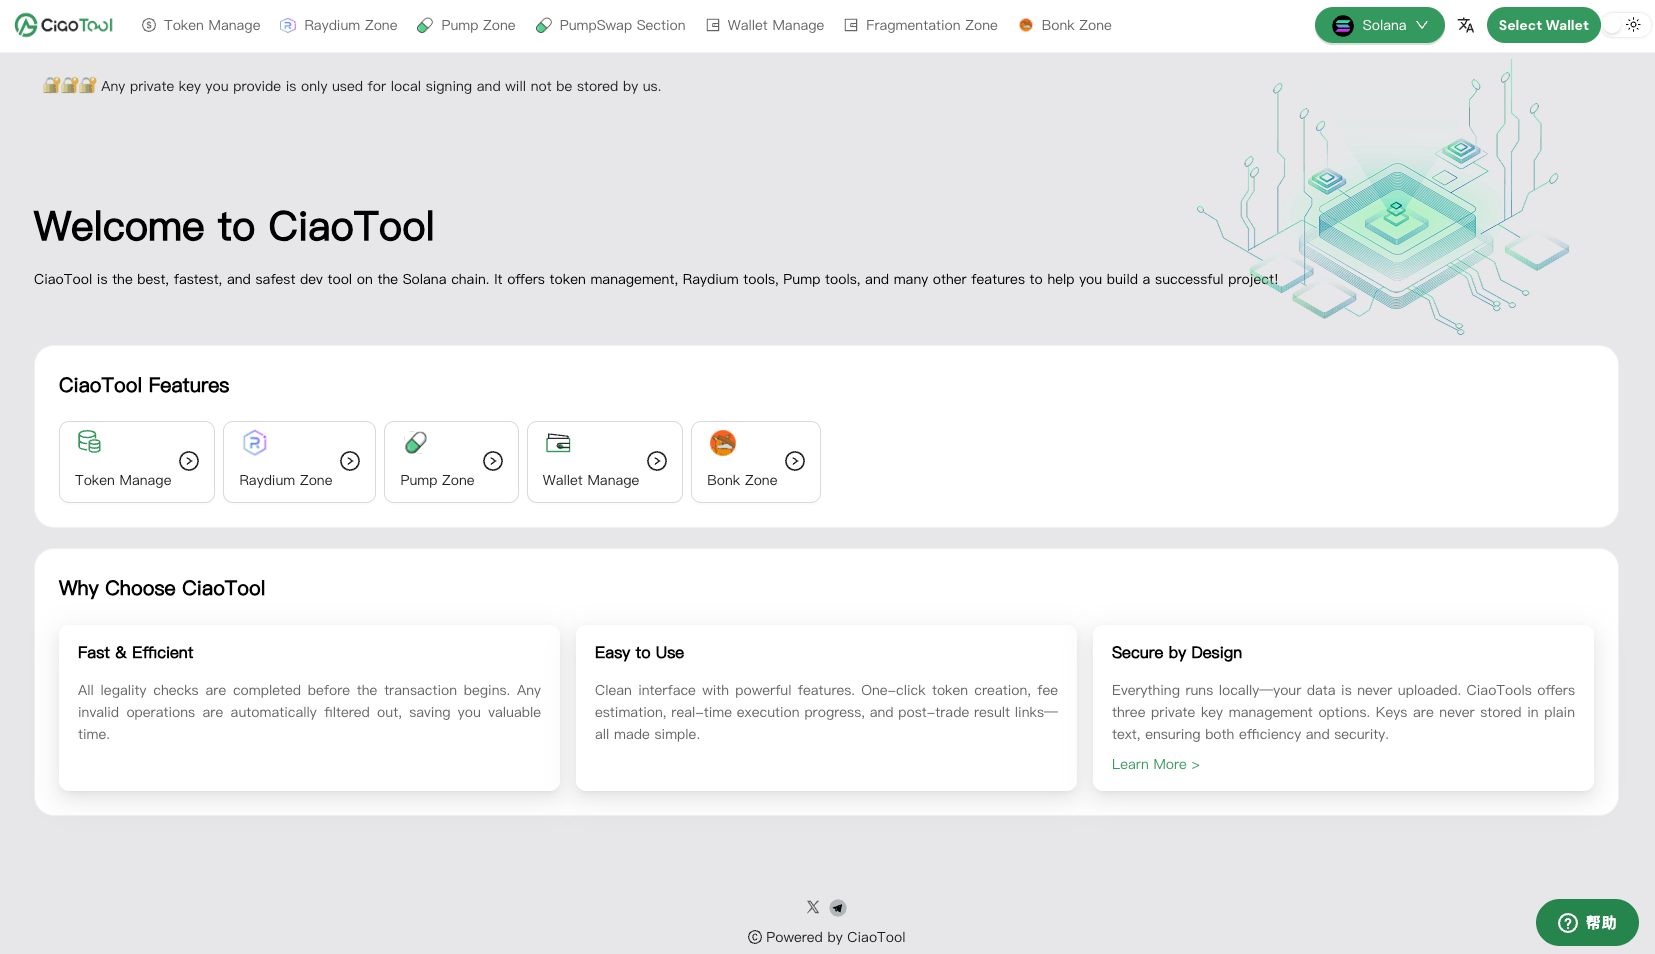Open the Raydium Zone nav menu
Image resolution: width=1655 pixels, height=954 pixels.
[339, 25]
